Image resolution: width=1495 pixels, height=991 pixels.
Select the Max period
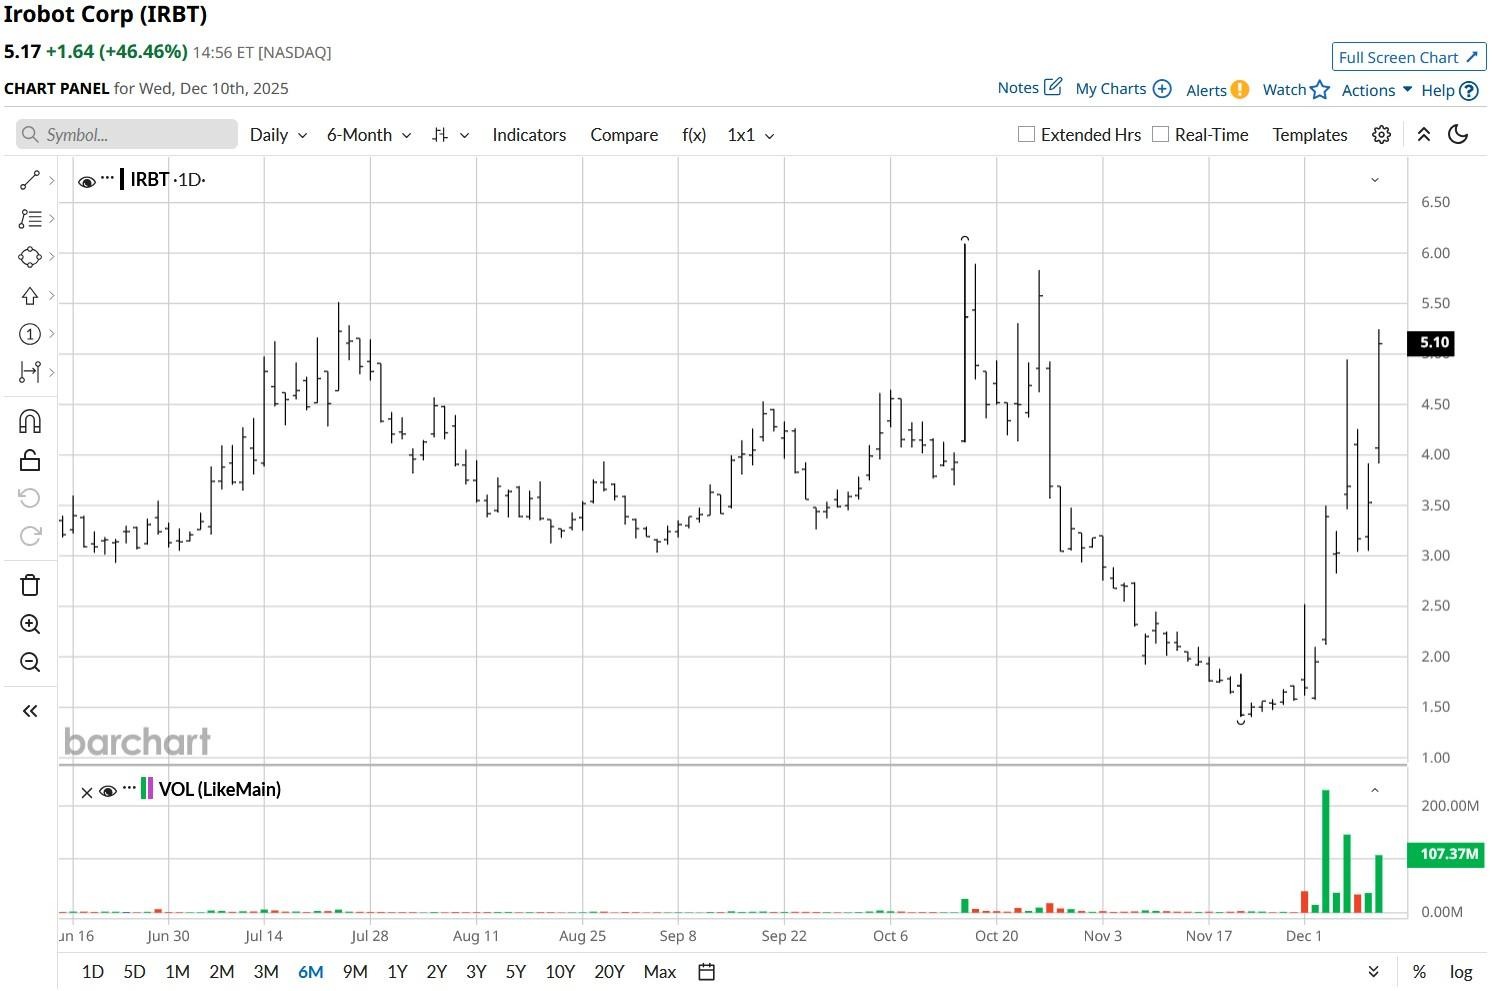660,972
